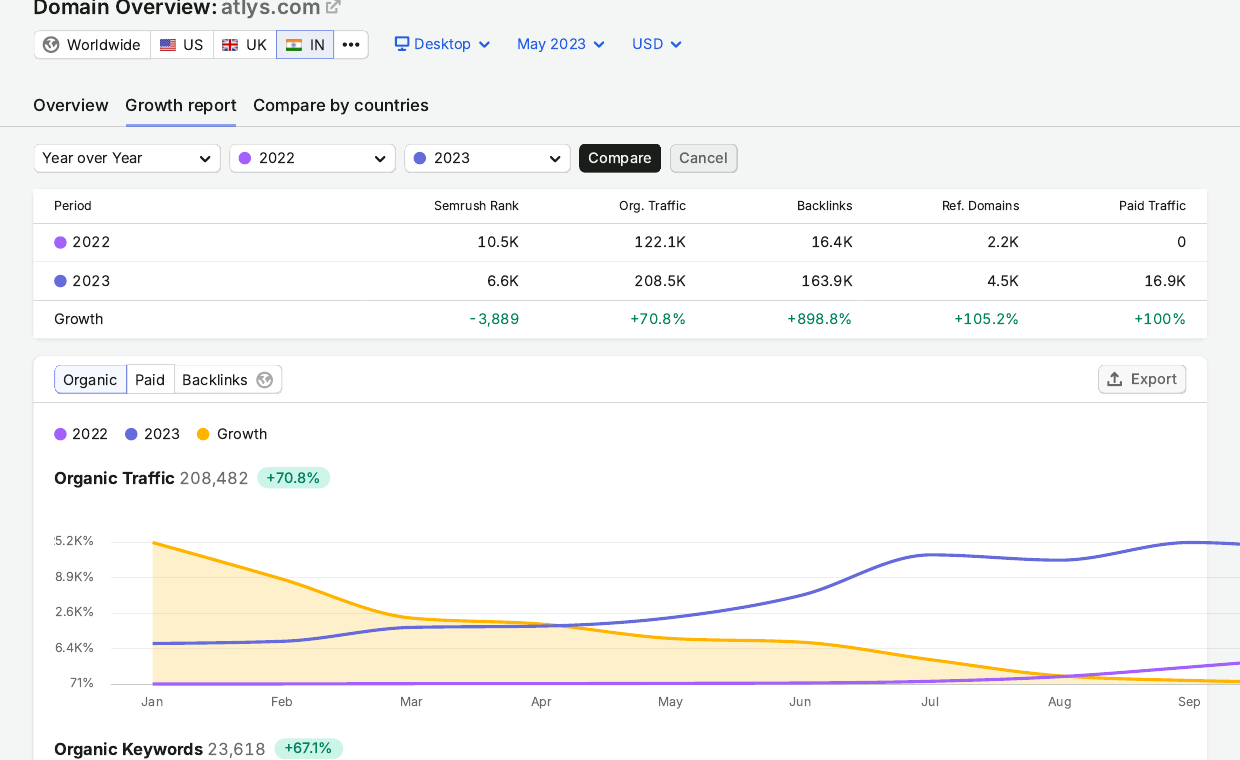This screenshot has width=1240, height=760.
Task: Expand the 2022 period dropdown
Action: pyautogui.click(x=313, y=158)
